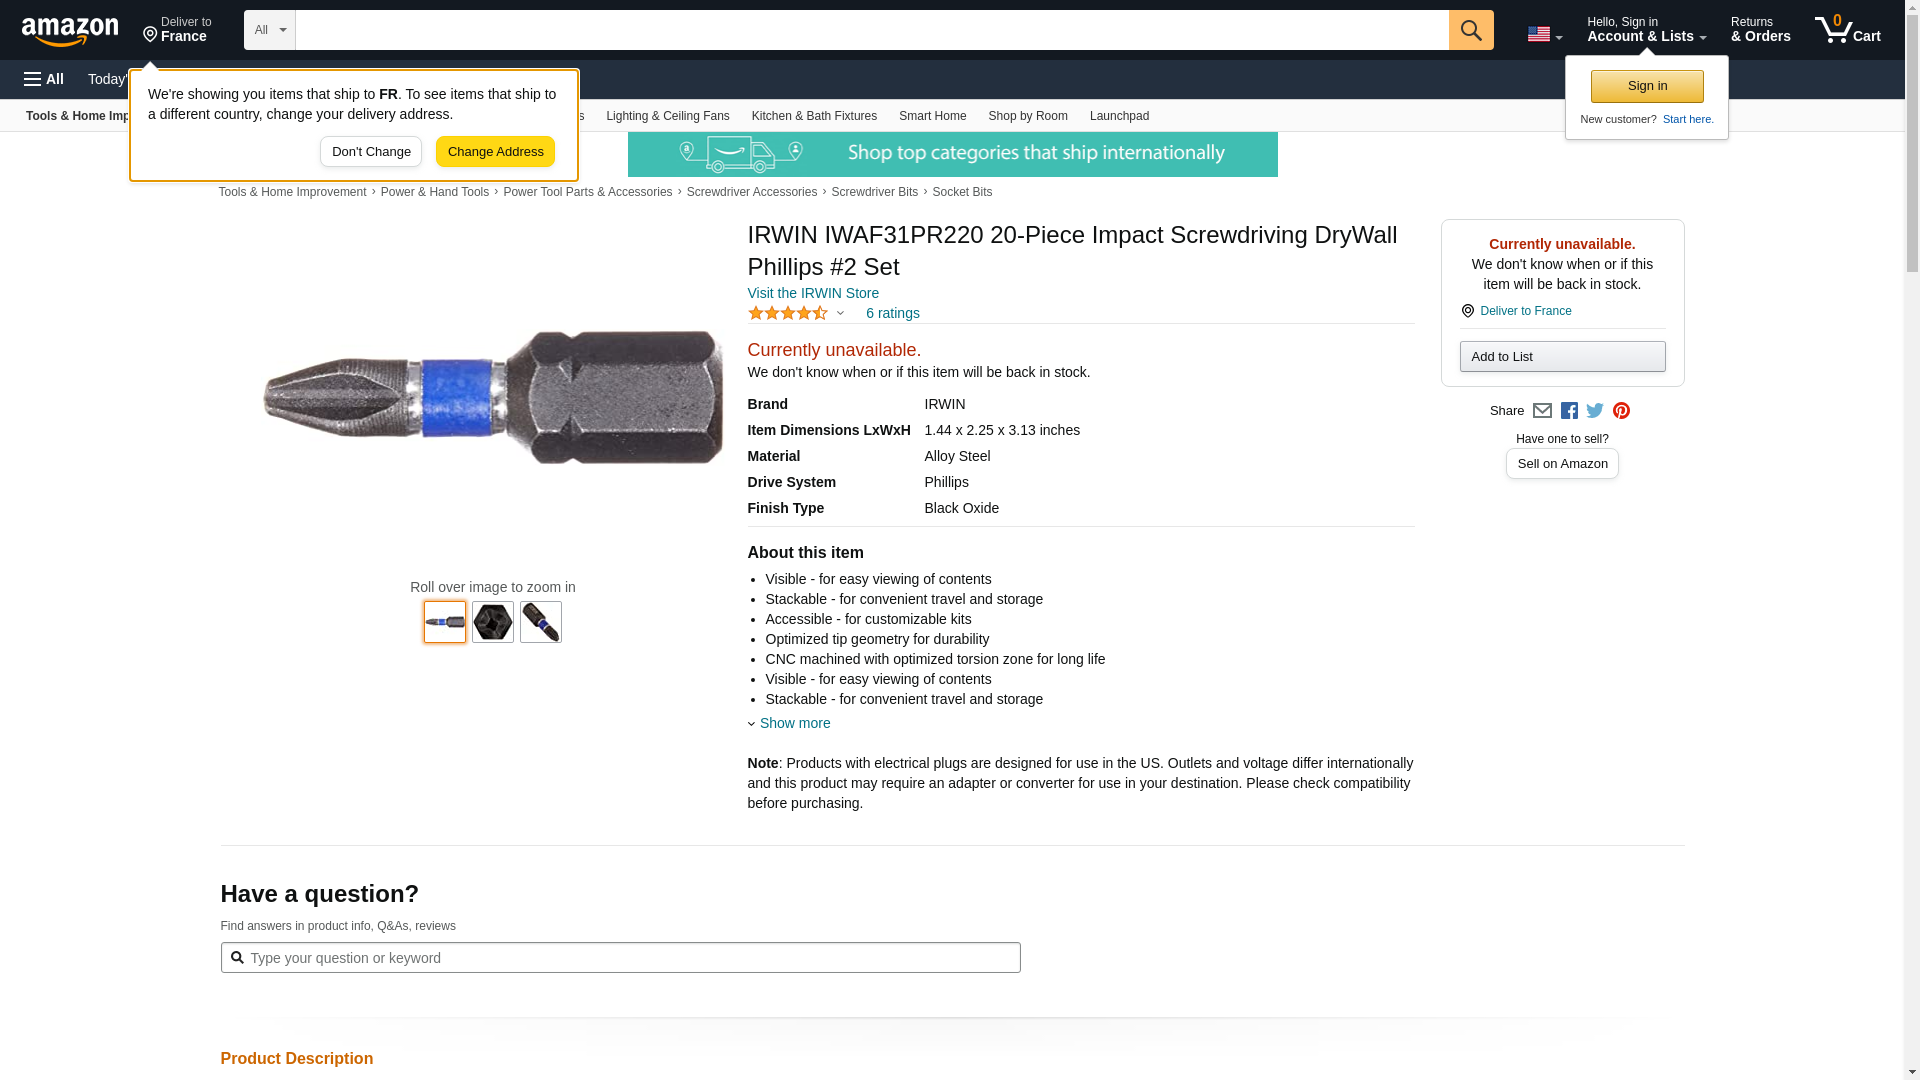Open the search category All dropdown

(x=270, y=30)
